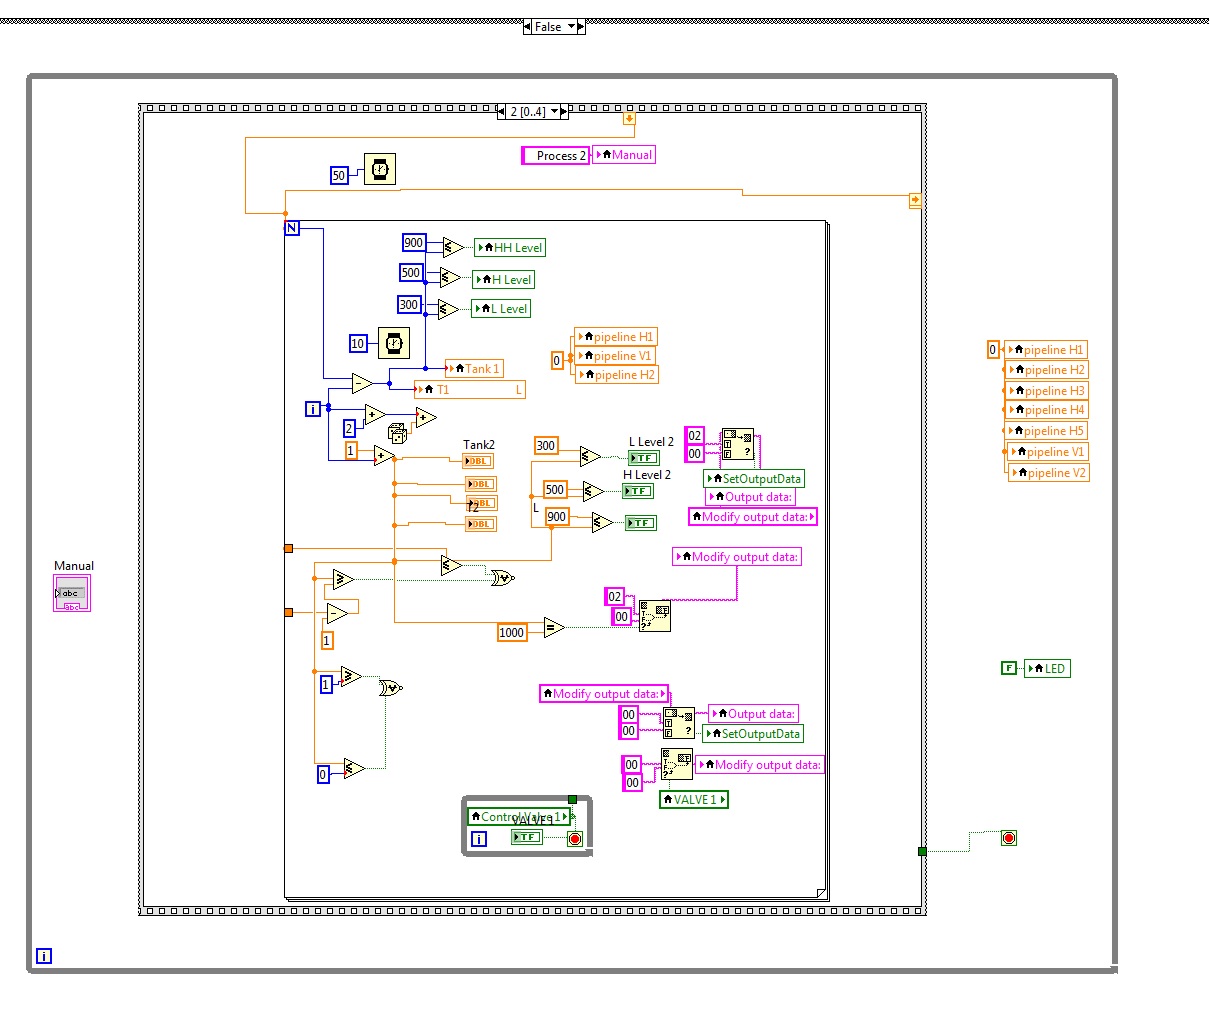Select the comparator wired to orange 500 constant

(x=593, y=491)
